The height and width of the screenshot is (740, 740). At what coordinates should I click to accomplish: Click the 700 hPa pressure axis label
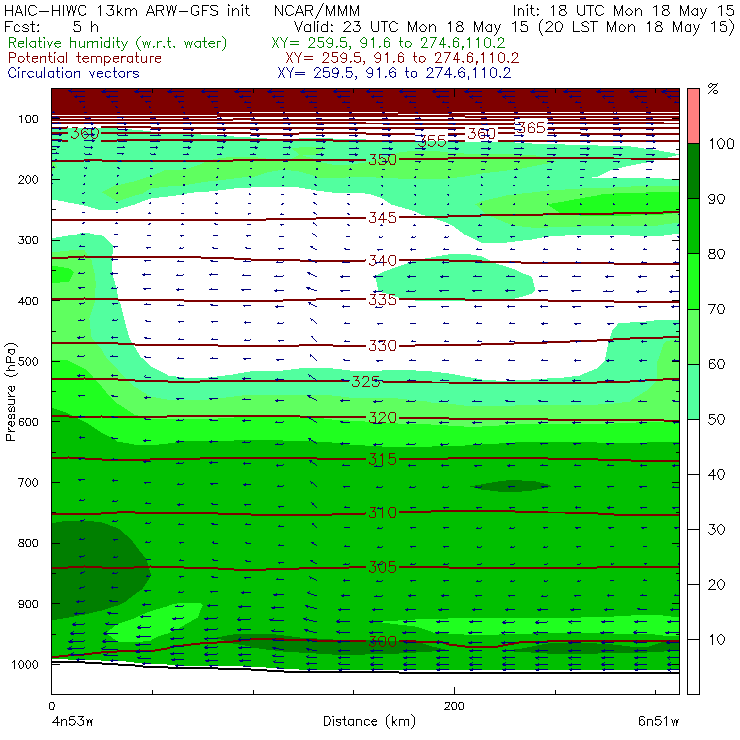[x=28, y=482]
